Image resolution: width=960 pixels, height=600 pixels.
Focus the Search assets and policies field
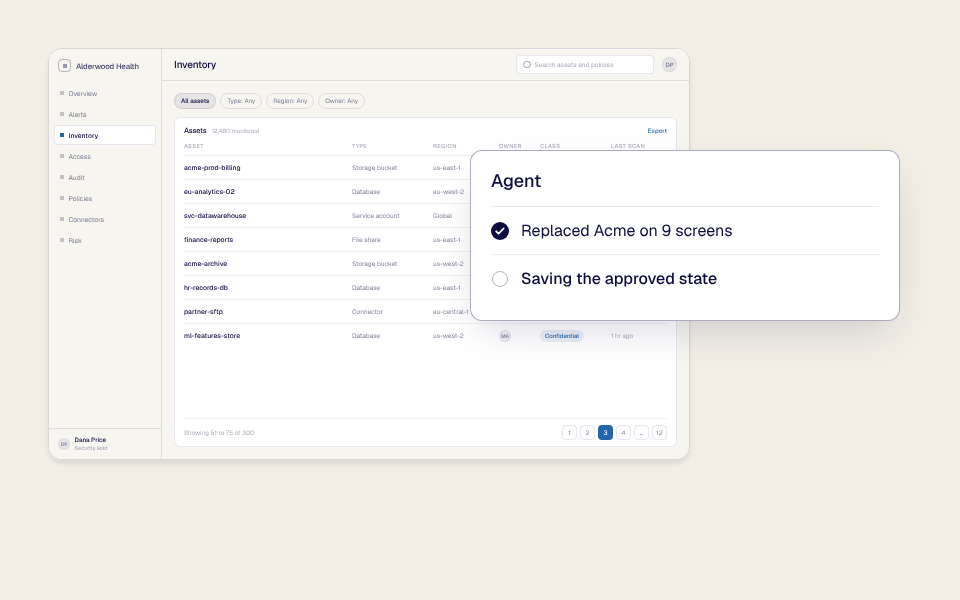click(x=585, y=65)
